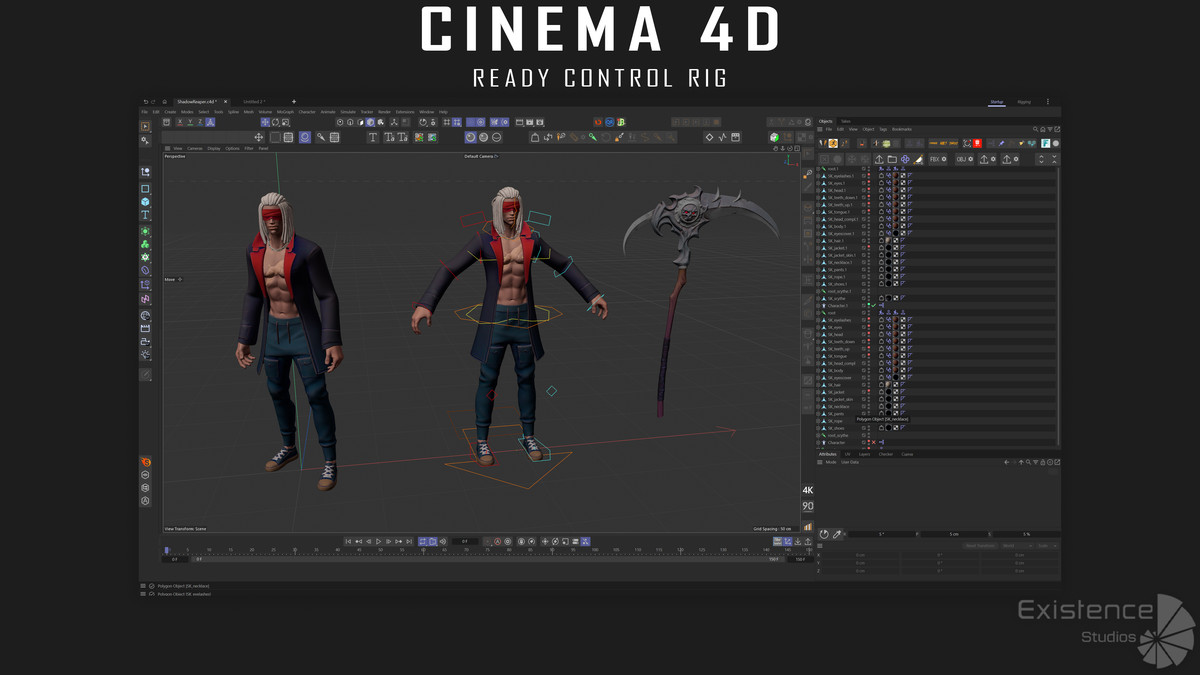Image resolution: width=1200 pixels, height=675 pixels.
Task: Switch to the Rigging layout
Action: tap(1024, 102)
